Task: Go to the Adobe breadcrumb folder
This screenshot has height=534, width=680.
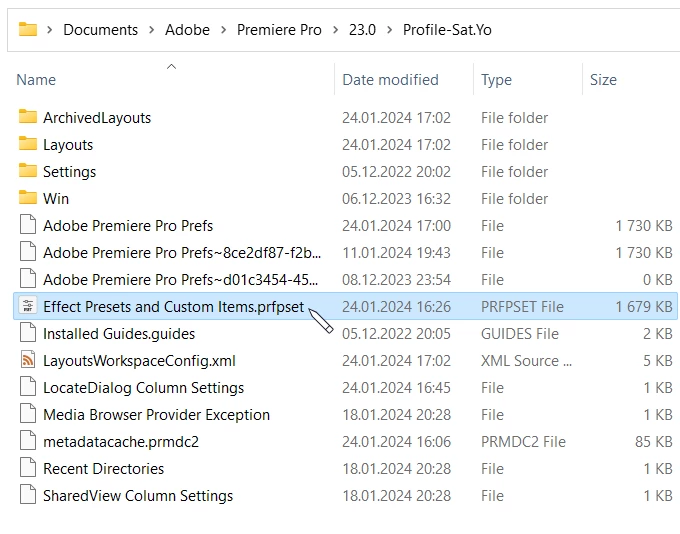Action: point(187,30)
